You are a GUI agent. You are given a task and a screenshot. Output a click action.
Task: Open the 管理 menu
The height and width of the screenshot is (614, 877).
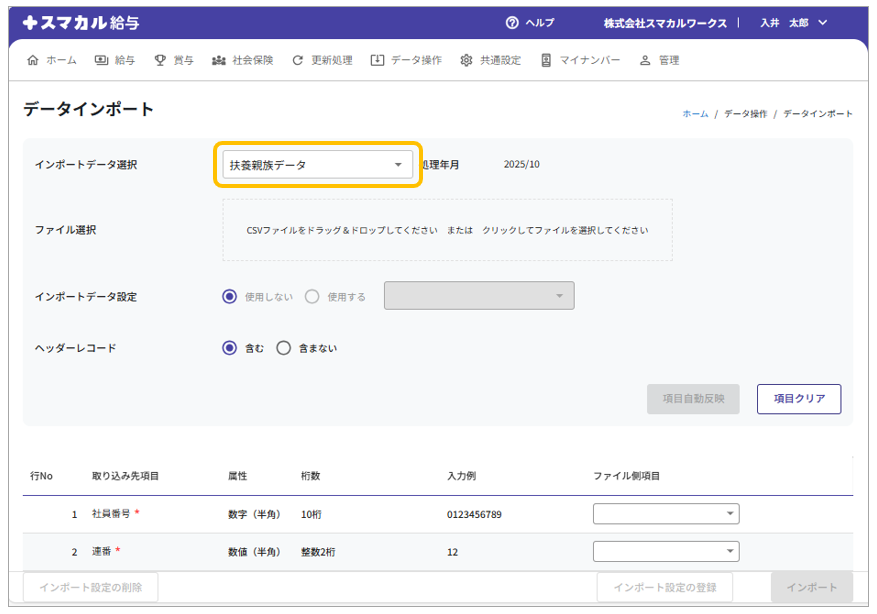(x=659, y=60)
